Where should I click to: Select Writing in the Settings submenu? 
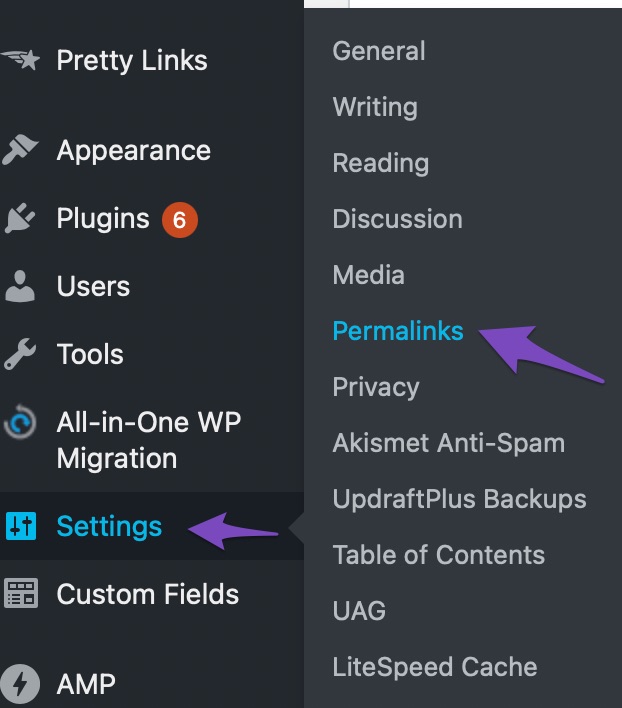click(375, 107)
